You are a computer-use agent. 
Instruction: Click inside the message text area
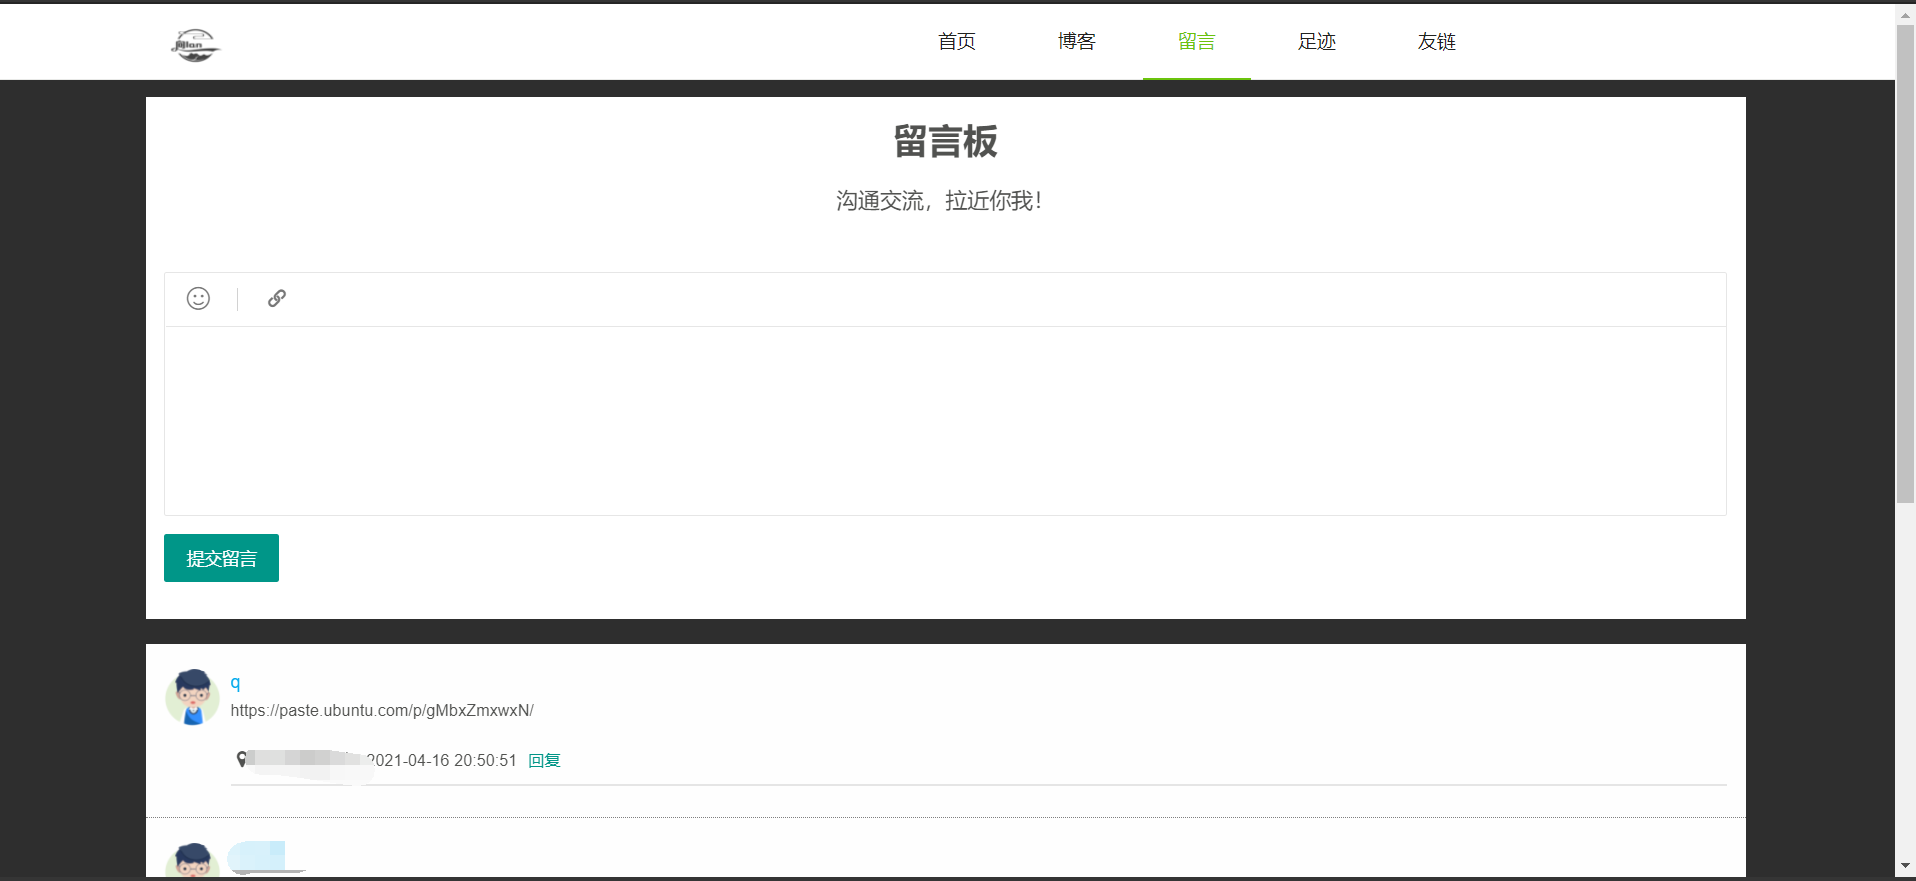point(945,420)
